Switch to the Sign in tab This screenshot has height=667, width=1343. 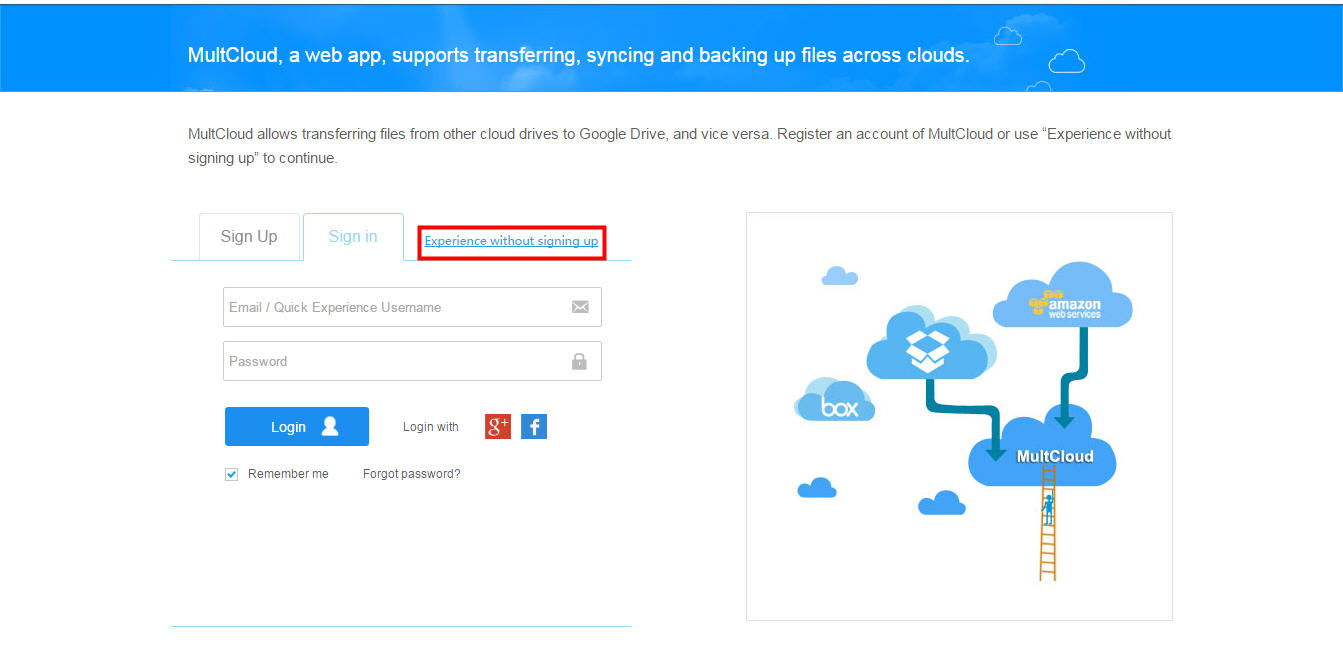click(x=352, y=236)
